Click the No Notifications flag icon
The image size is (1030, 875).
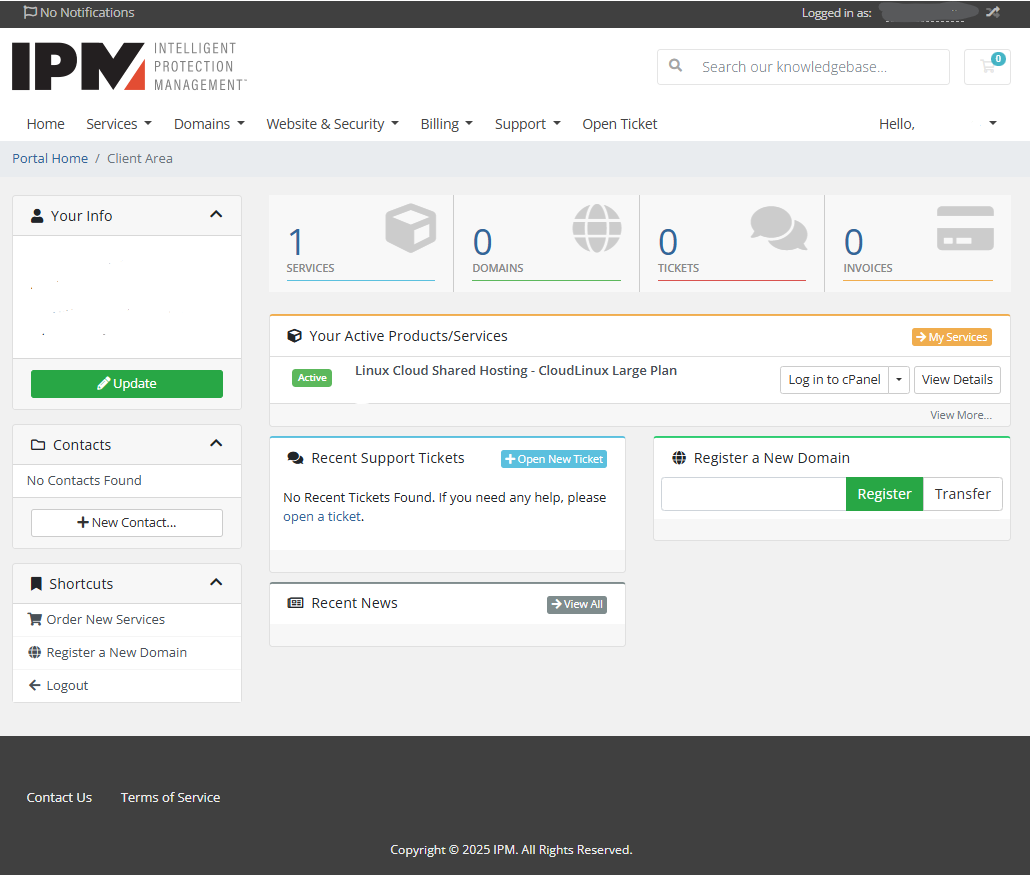[30, 12]
